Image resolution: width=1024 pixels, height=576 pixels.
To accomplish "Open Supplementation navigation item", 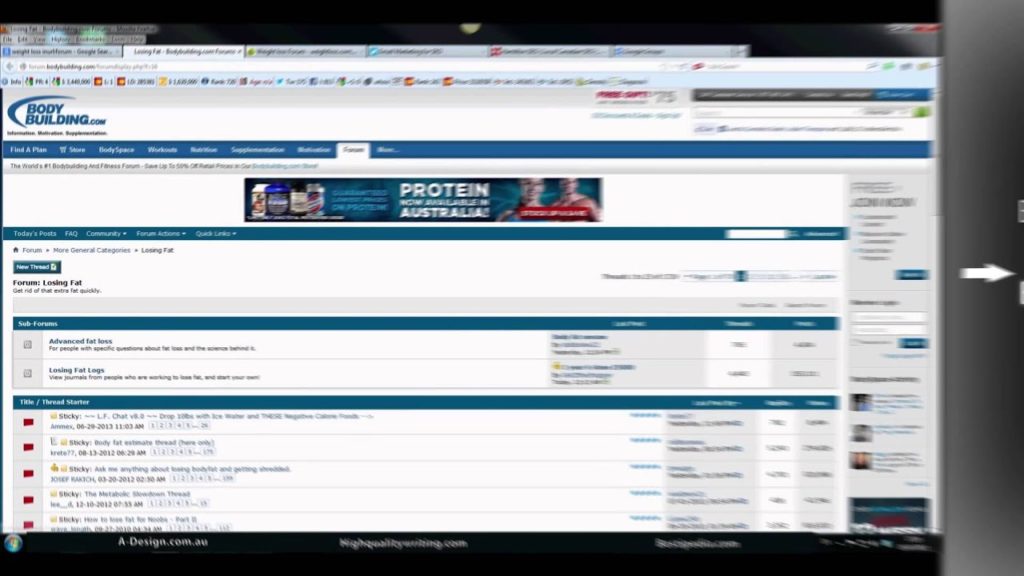I will coord(257,150).
